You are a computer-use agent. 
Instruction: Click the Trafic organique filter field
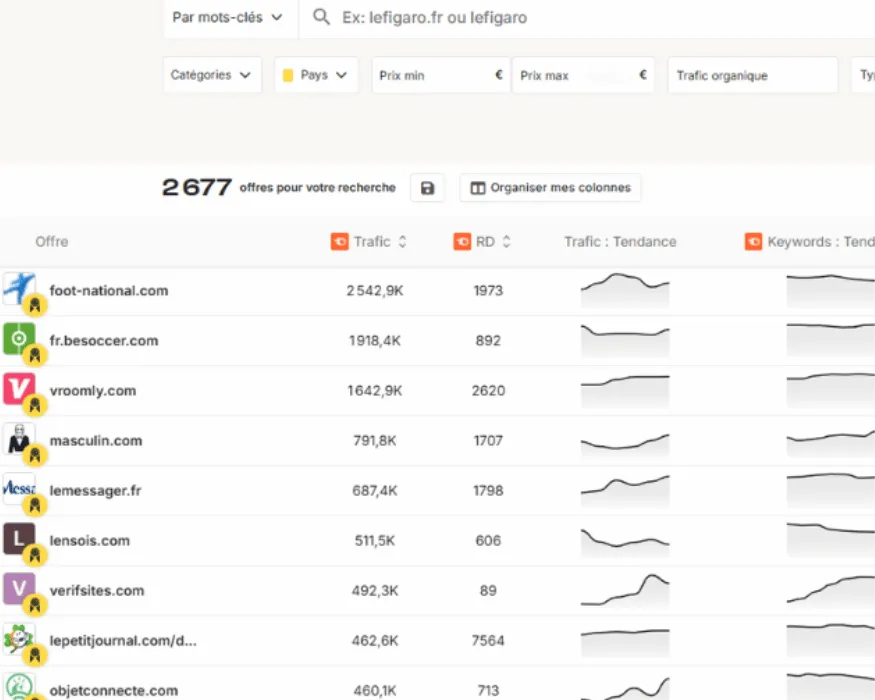click(x=753, y=75)
